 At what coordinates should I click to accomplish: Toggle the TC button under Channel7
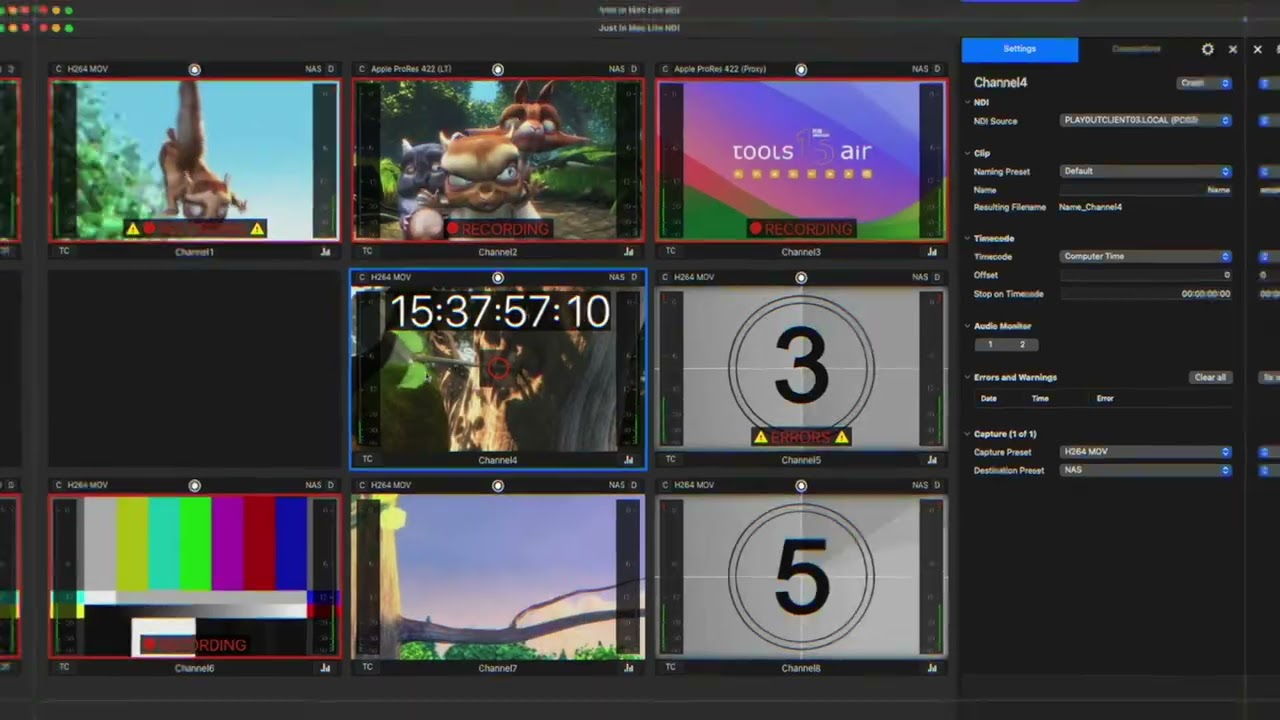[367, 667]
